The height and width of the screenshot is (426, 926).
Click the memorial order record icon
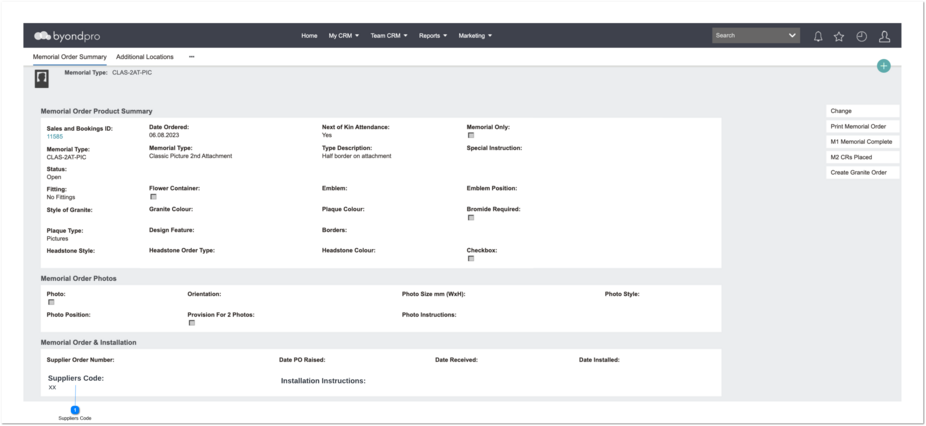(x=42, y=79)
